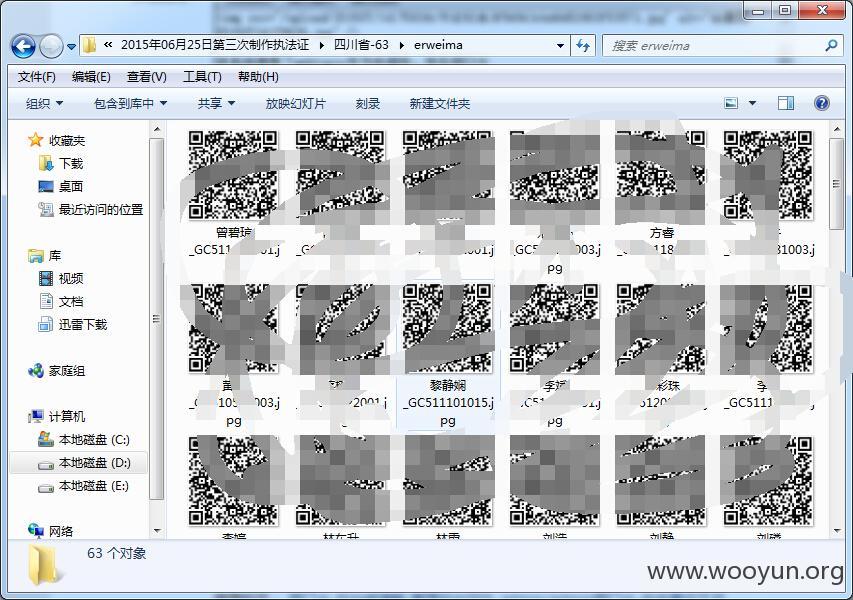Image resolution: width=853 pixels, height=600 pixels.
Task: Open the 视频 library
Action: [71, 278]
